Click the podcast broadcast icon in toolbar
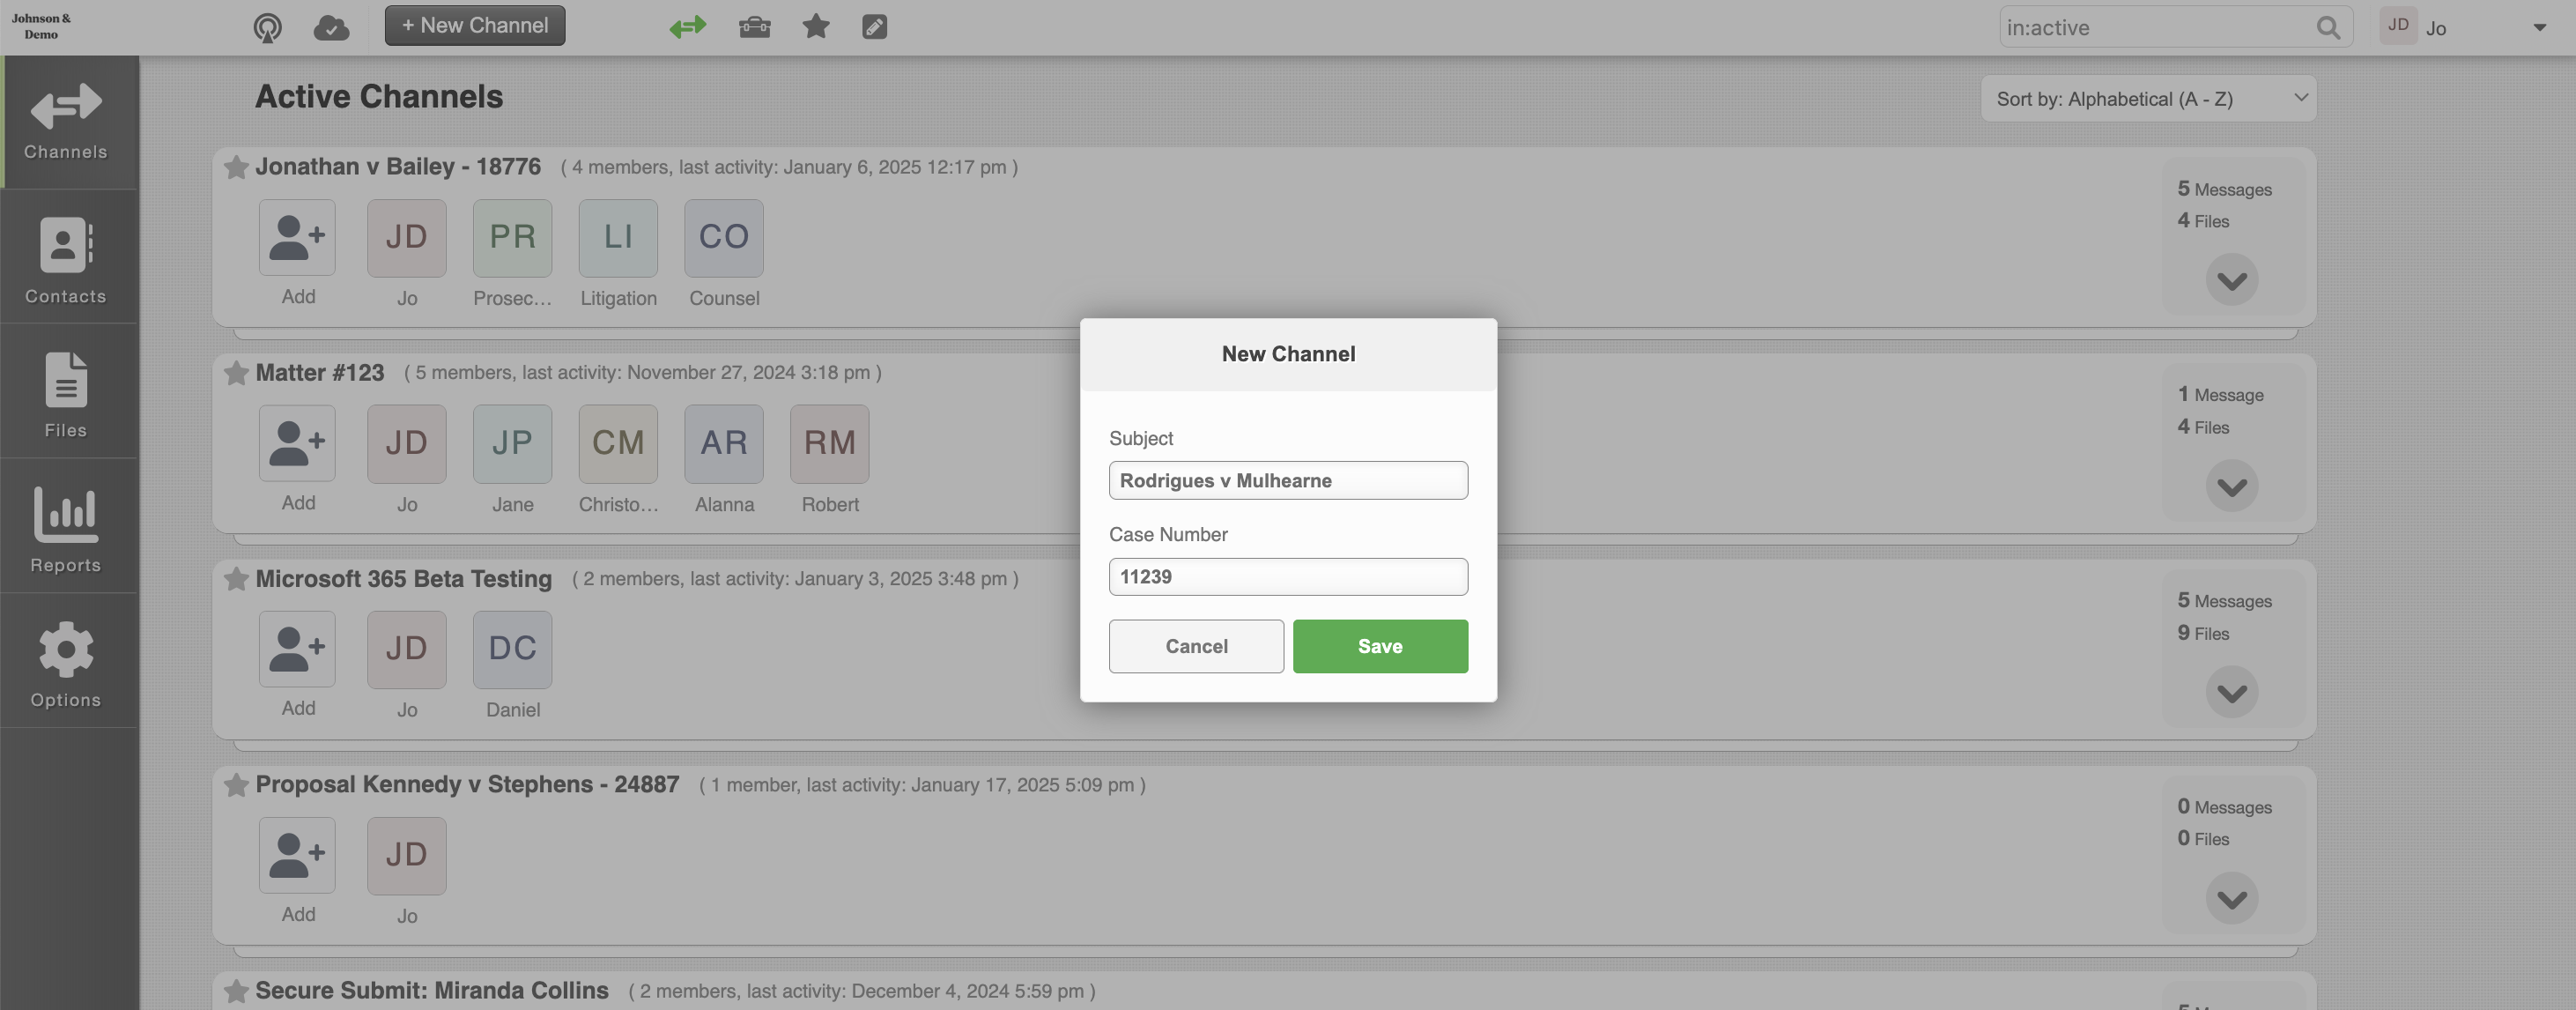2576x1010 pixels. coord(267,27)
